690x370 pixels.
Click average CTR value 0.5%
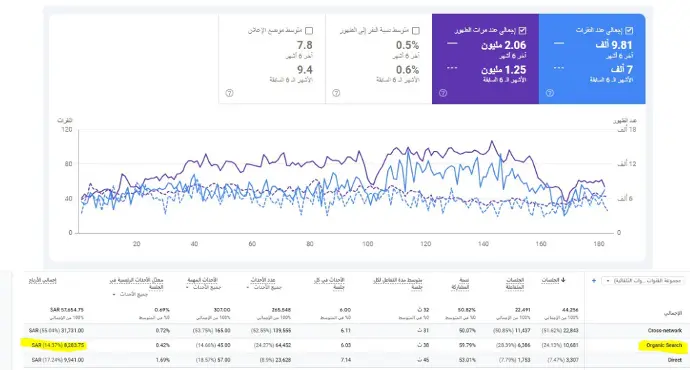click(x=407, y=45)
